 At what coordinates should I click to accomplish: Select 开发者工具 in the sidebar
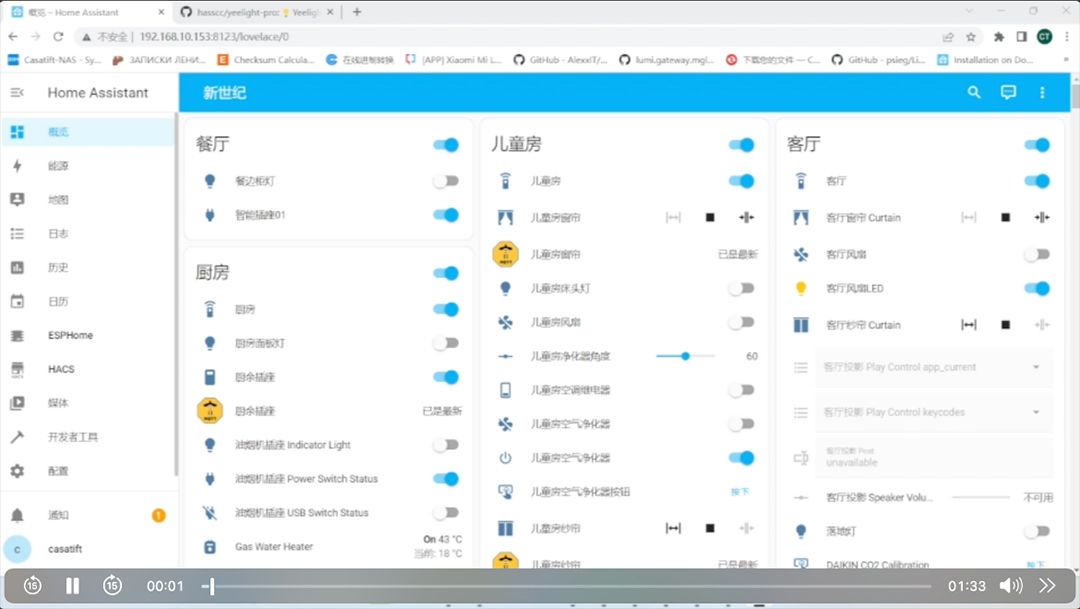coord(72,437)
